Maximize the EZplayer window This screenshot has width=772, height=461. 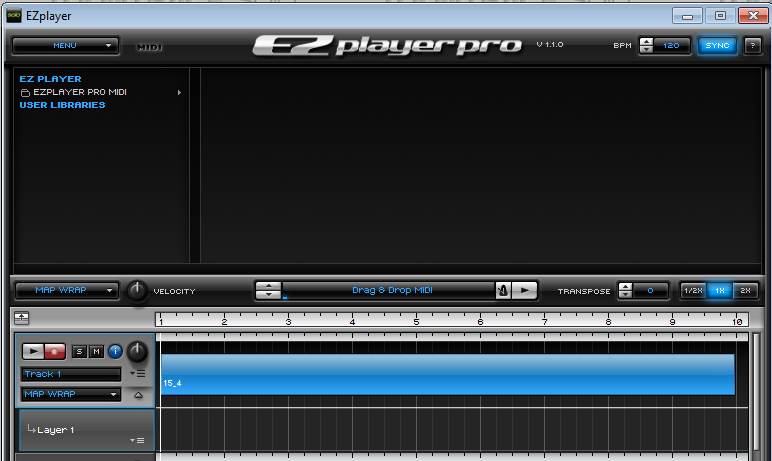point(720,16)
